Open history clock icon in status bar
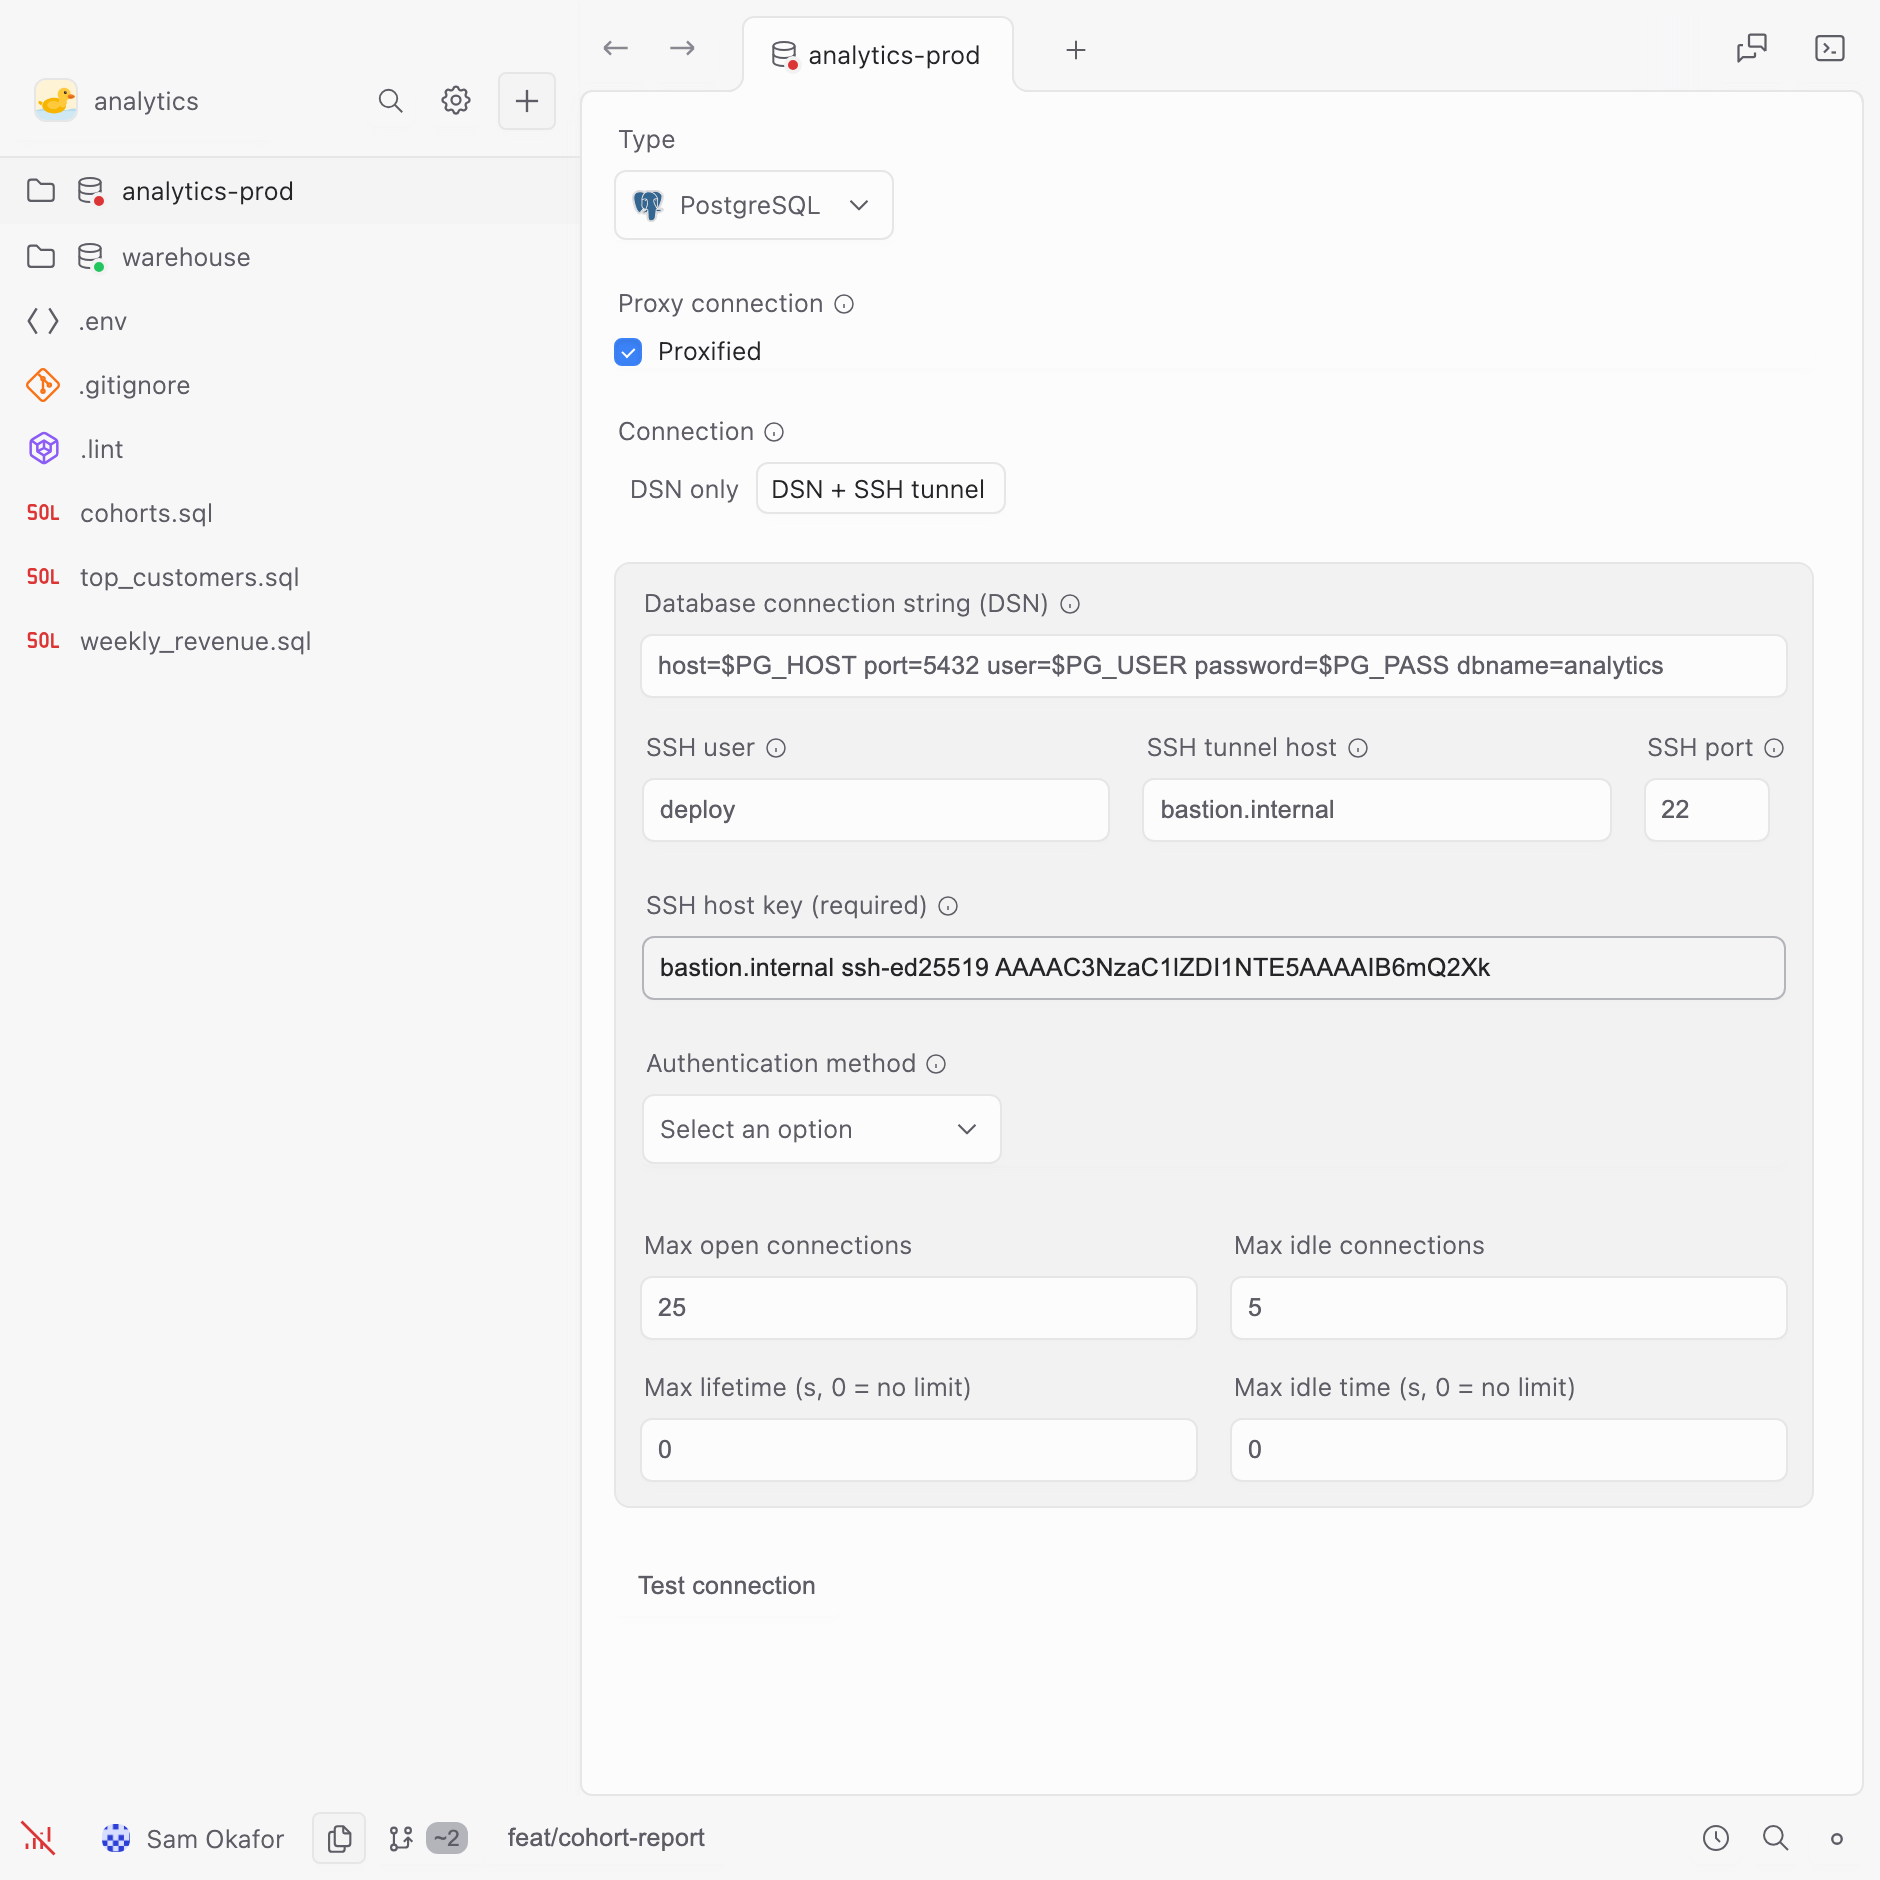The width and height of the screenshot is (1880, 1880). (1716, 1838)
